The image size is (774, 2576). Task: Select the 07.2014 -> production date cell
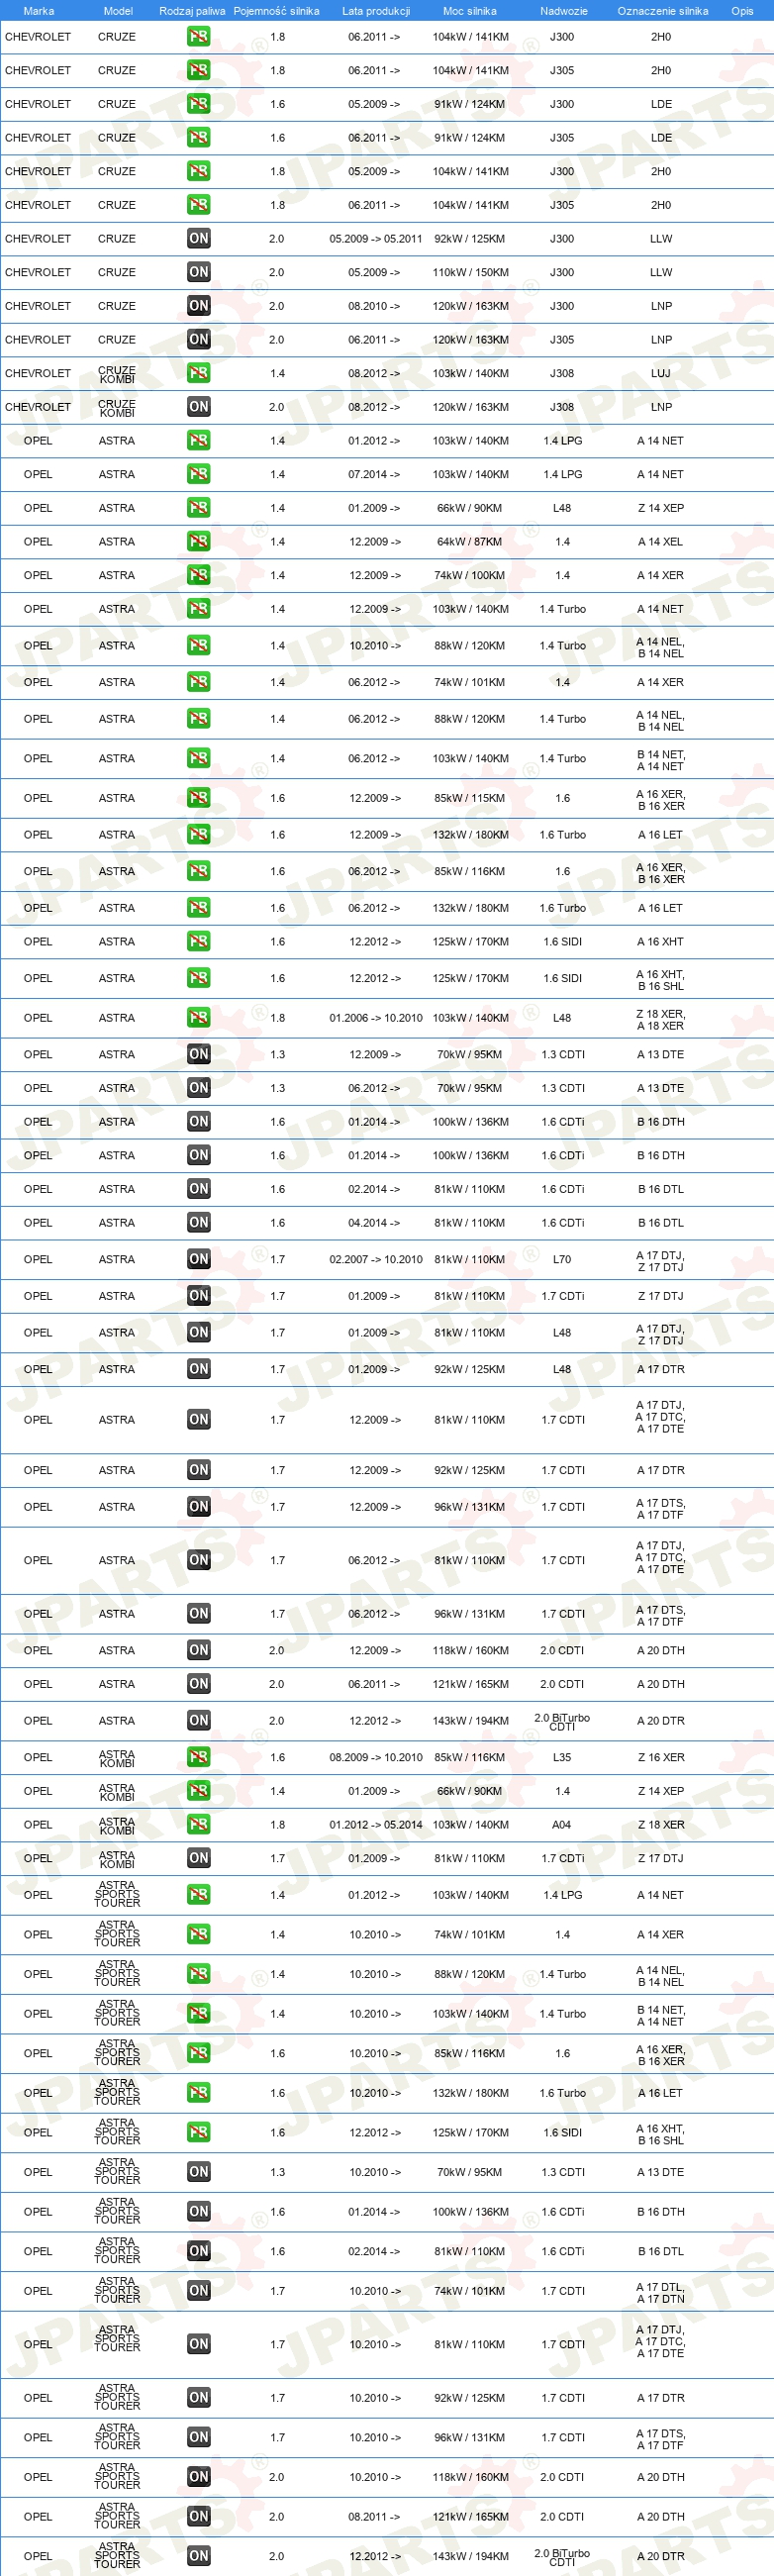(374, 474)
